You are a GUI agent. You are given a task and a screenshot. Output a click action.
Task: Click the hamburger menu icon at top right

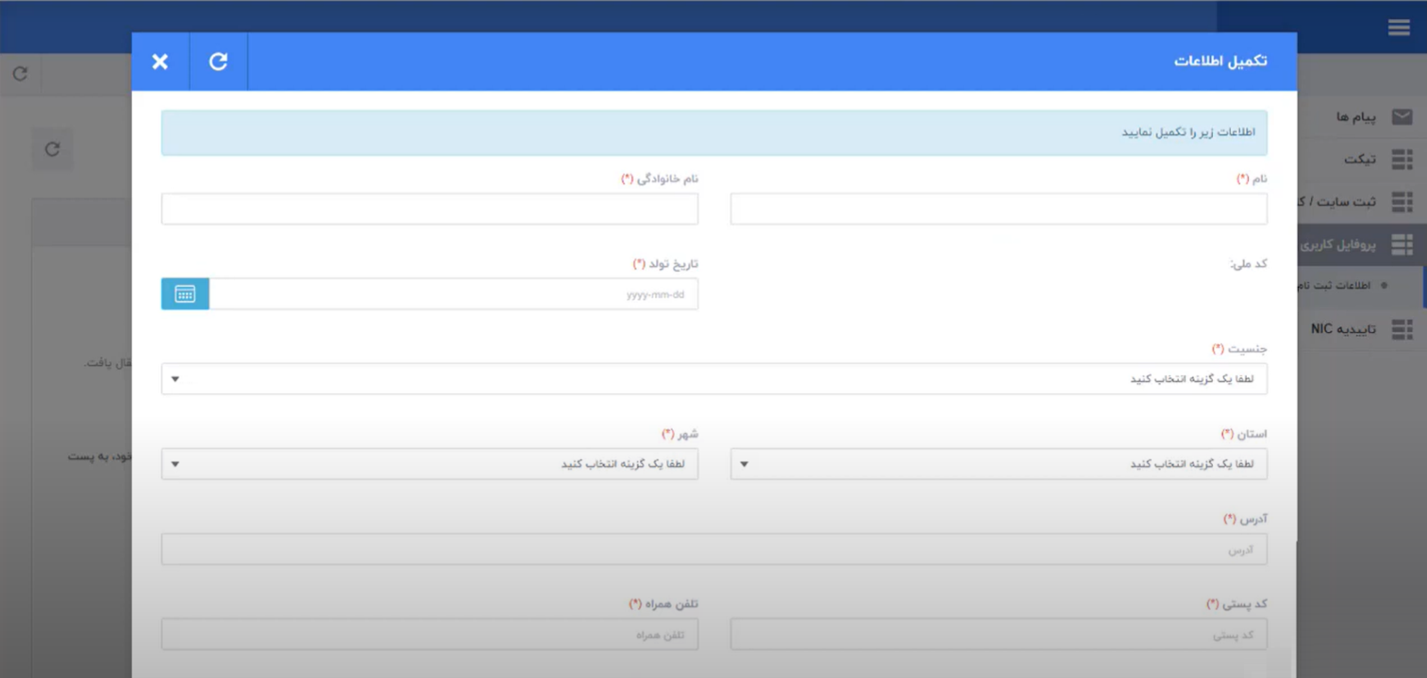1398,28
